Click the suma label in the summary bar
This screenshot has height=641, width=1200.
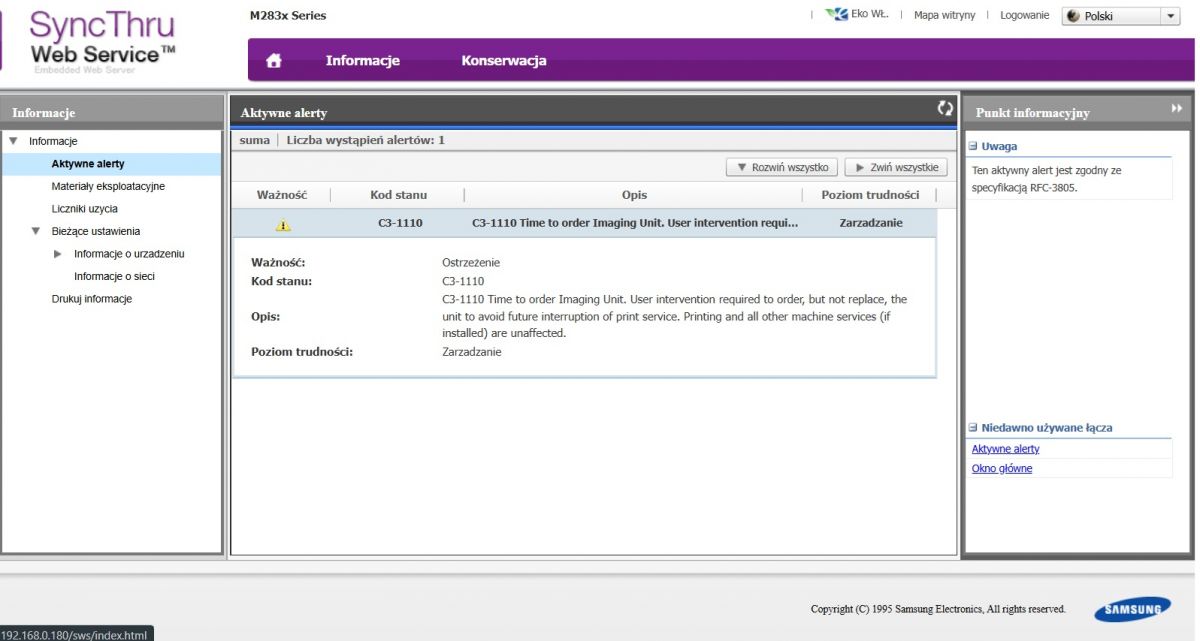pos(255,140)
